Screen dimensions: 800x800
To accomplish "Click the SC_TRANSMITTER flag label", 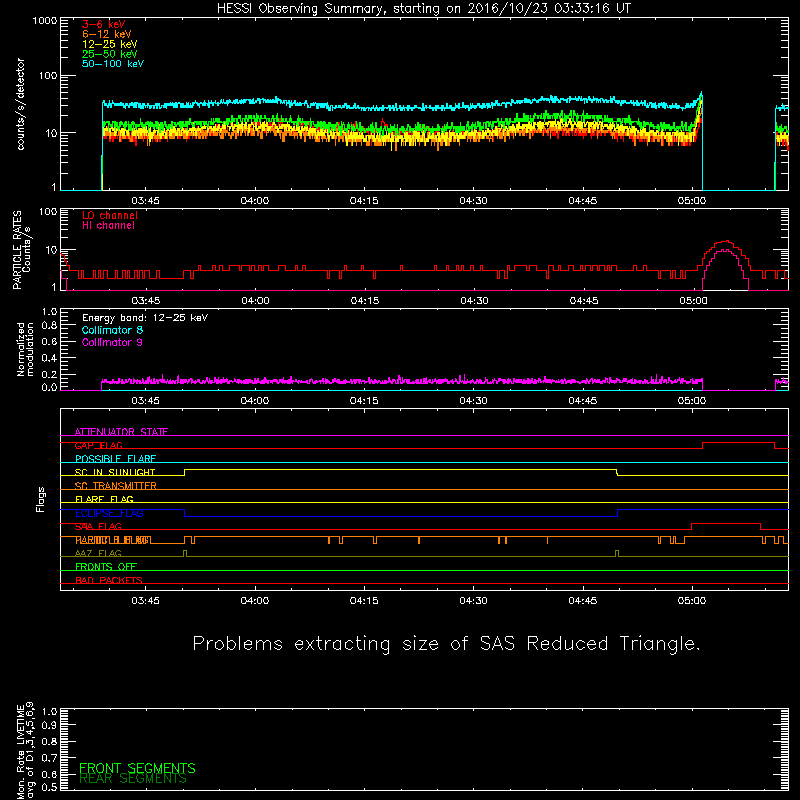I will [115, 486].
